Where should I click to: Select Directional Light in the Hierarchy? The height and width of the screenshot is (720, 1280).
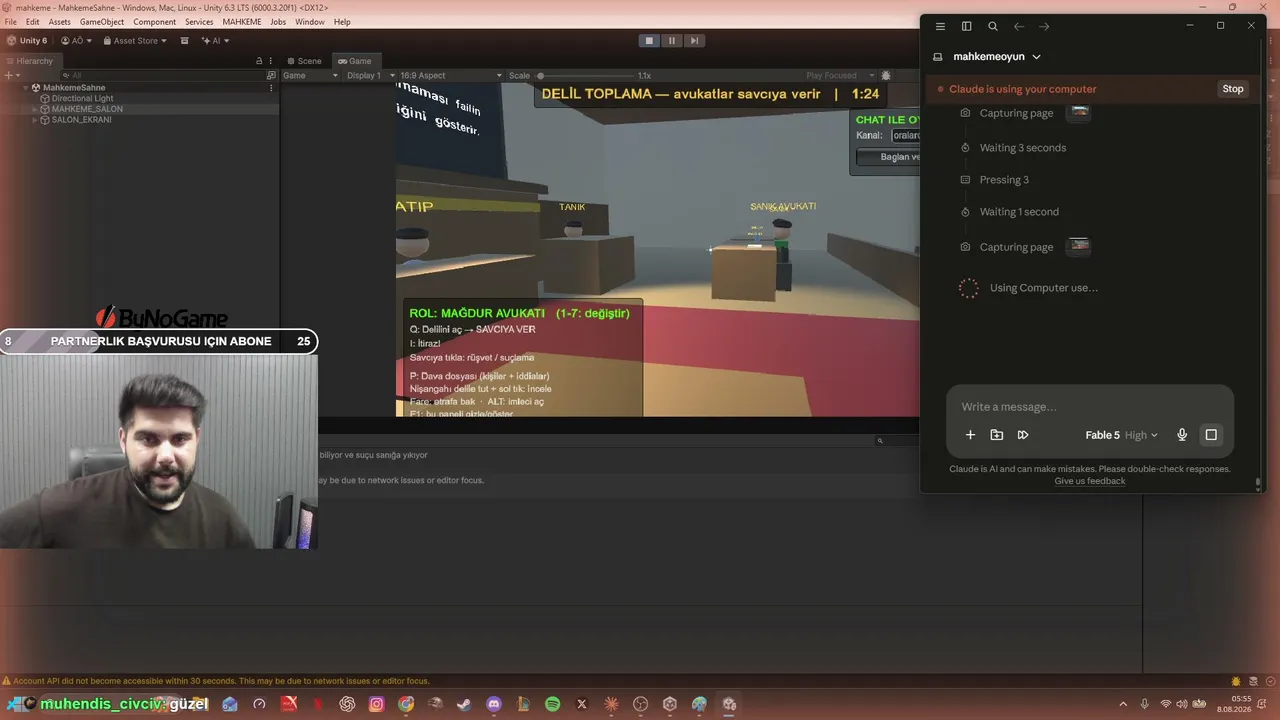pos(82,99)
